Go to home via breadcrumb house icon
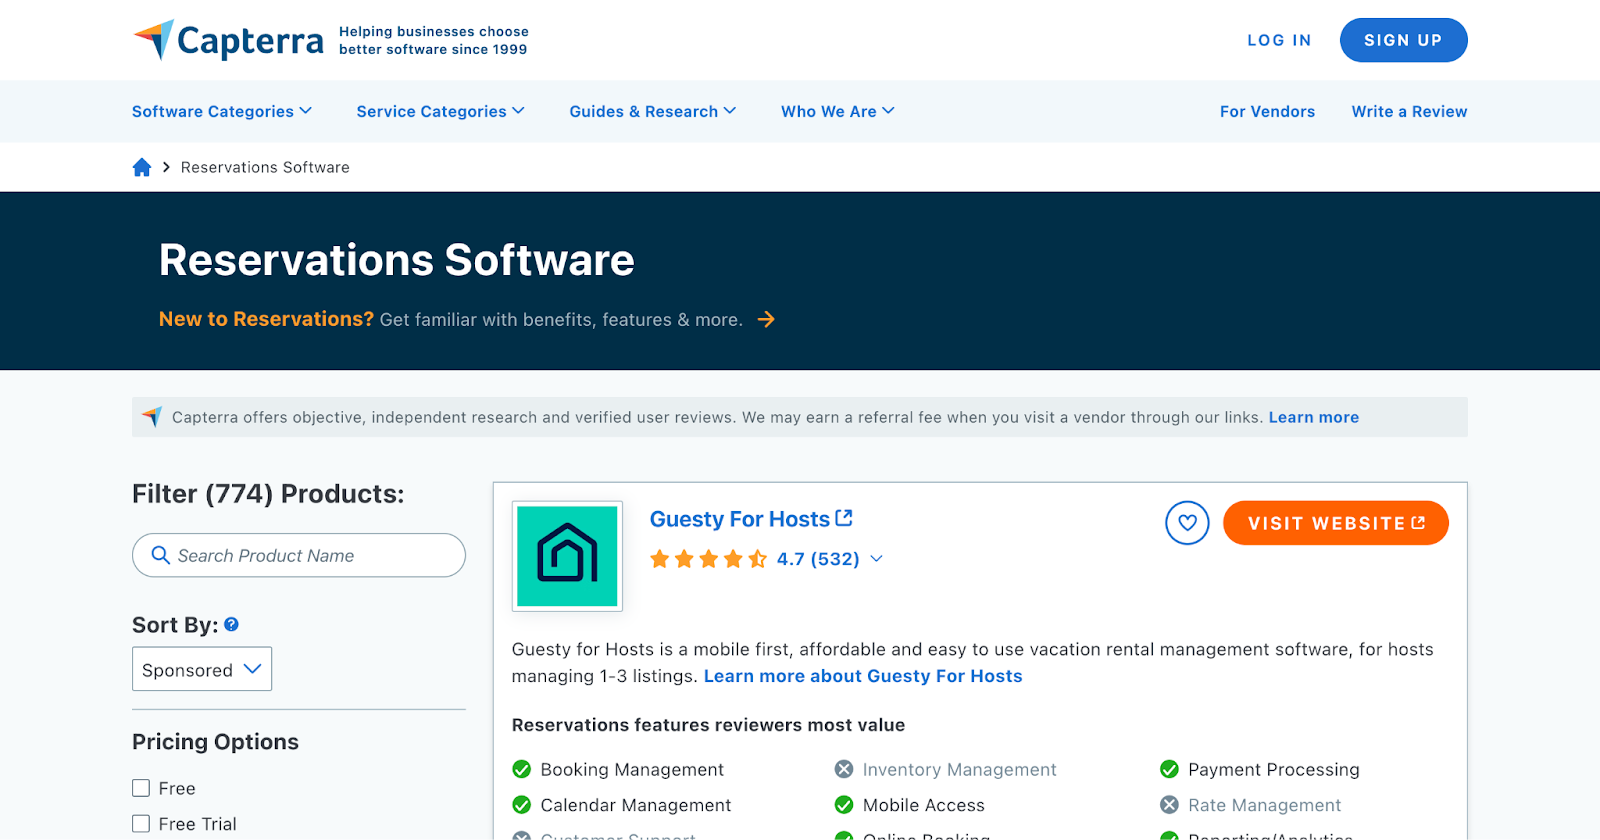Image resolution: width=1600 pixels, height=840 pixels. click(x=142, y=167)
